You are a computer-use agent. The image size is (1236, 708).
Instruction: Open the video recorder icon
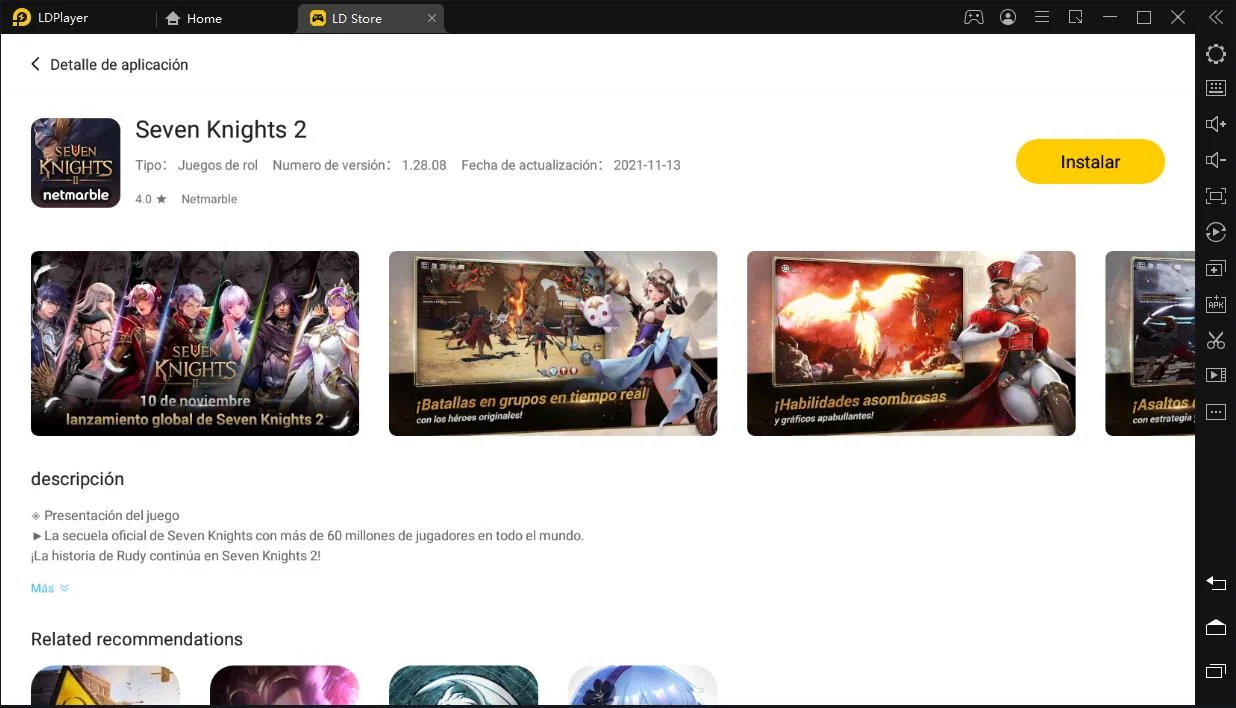(x=1216, y=375)
